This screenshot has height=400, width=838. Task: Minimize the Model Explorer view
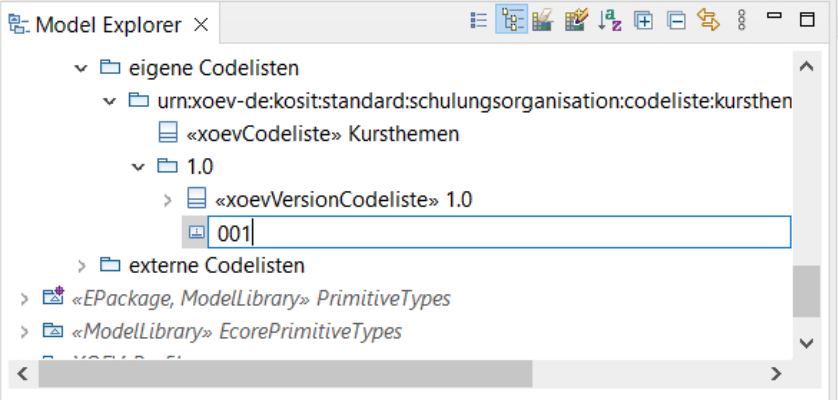[774, 16]
